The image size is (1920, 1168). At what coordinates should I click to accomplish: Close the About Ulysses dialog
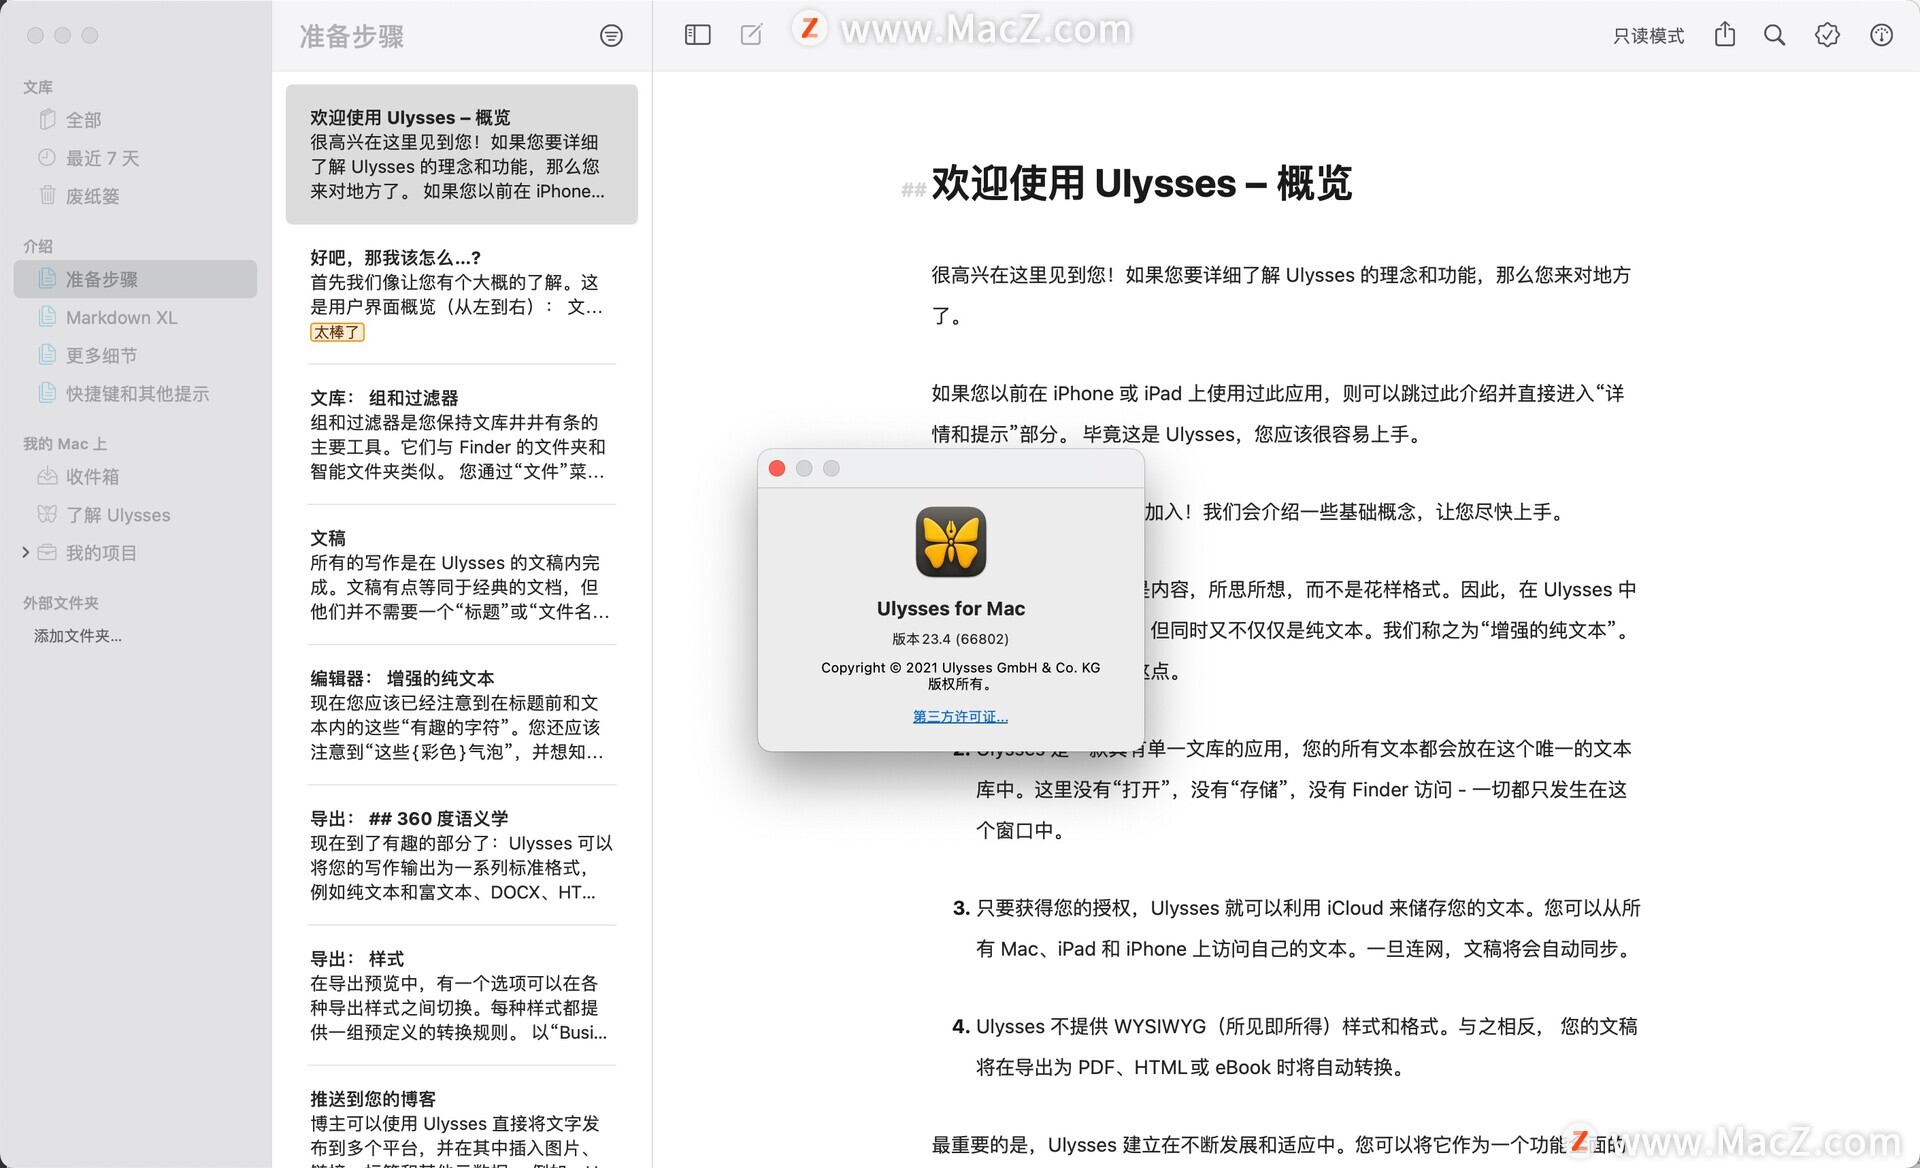(777, 468)
